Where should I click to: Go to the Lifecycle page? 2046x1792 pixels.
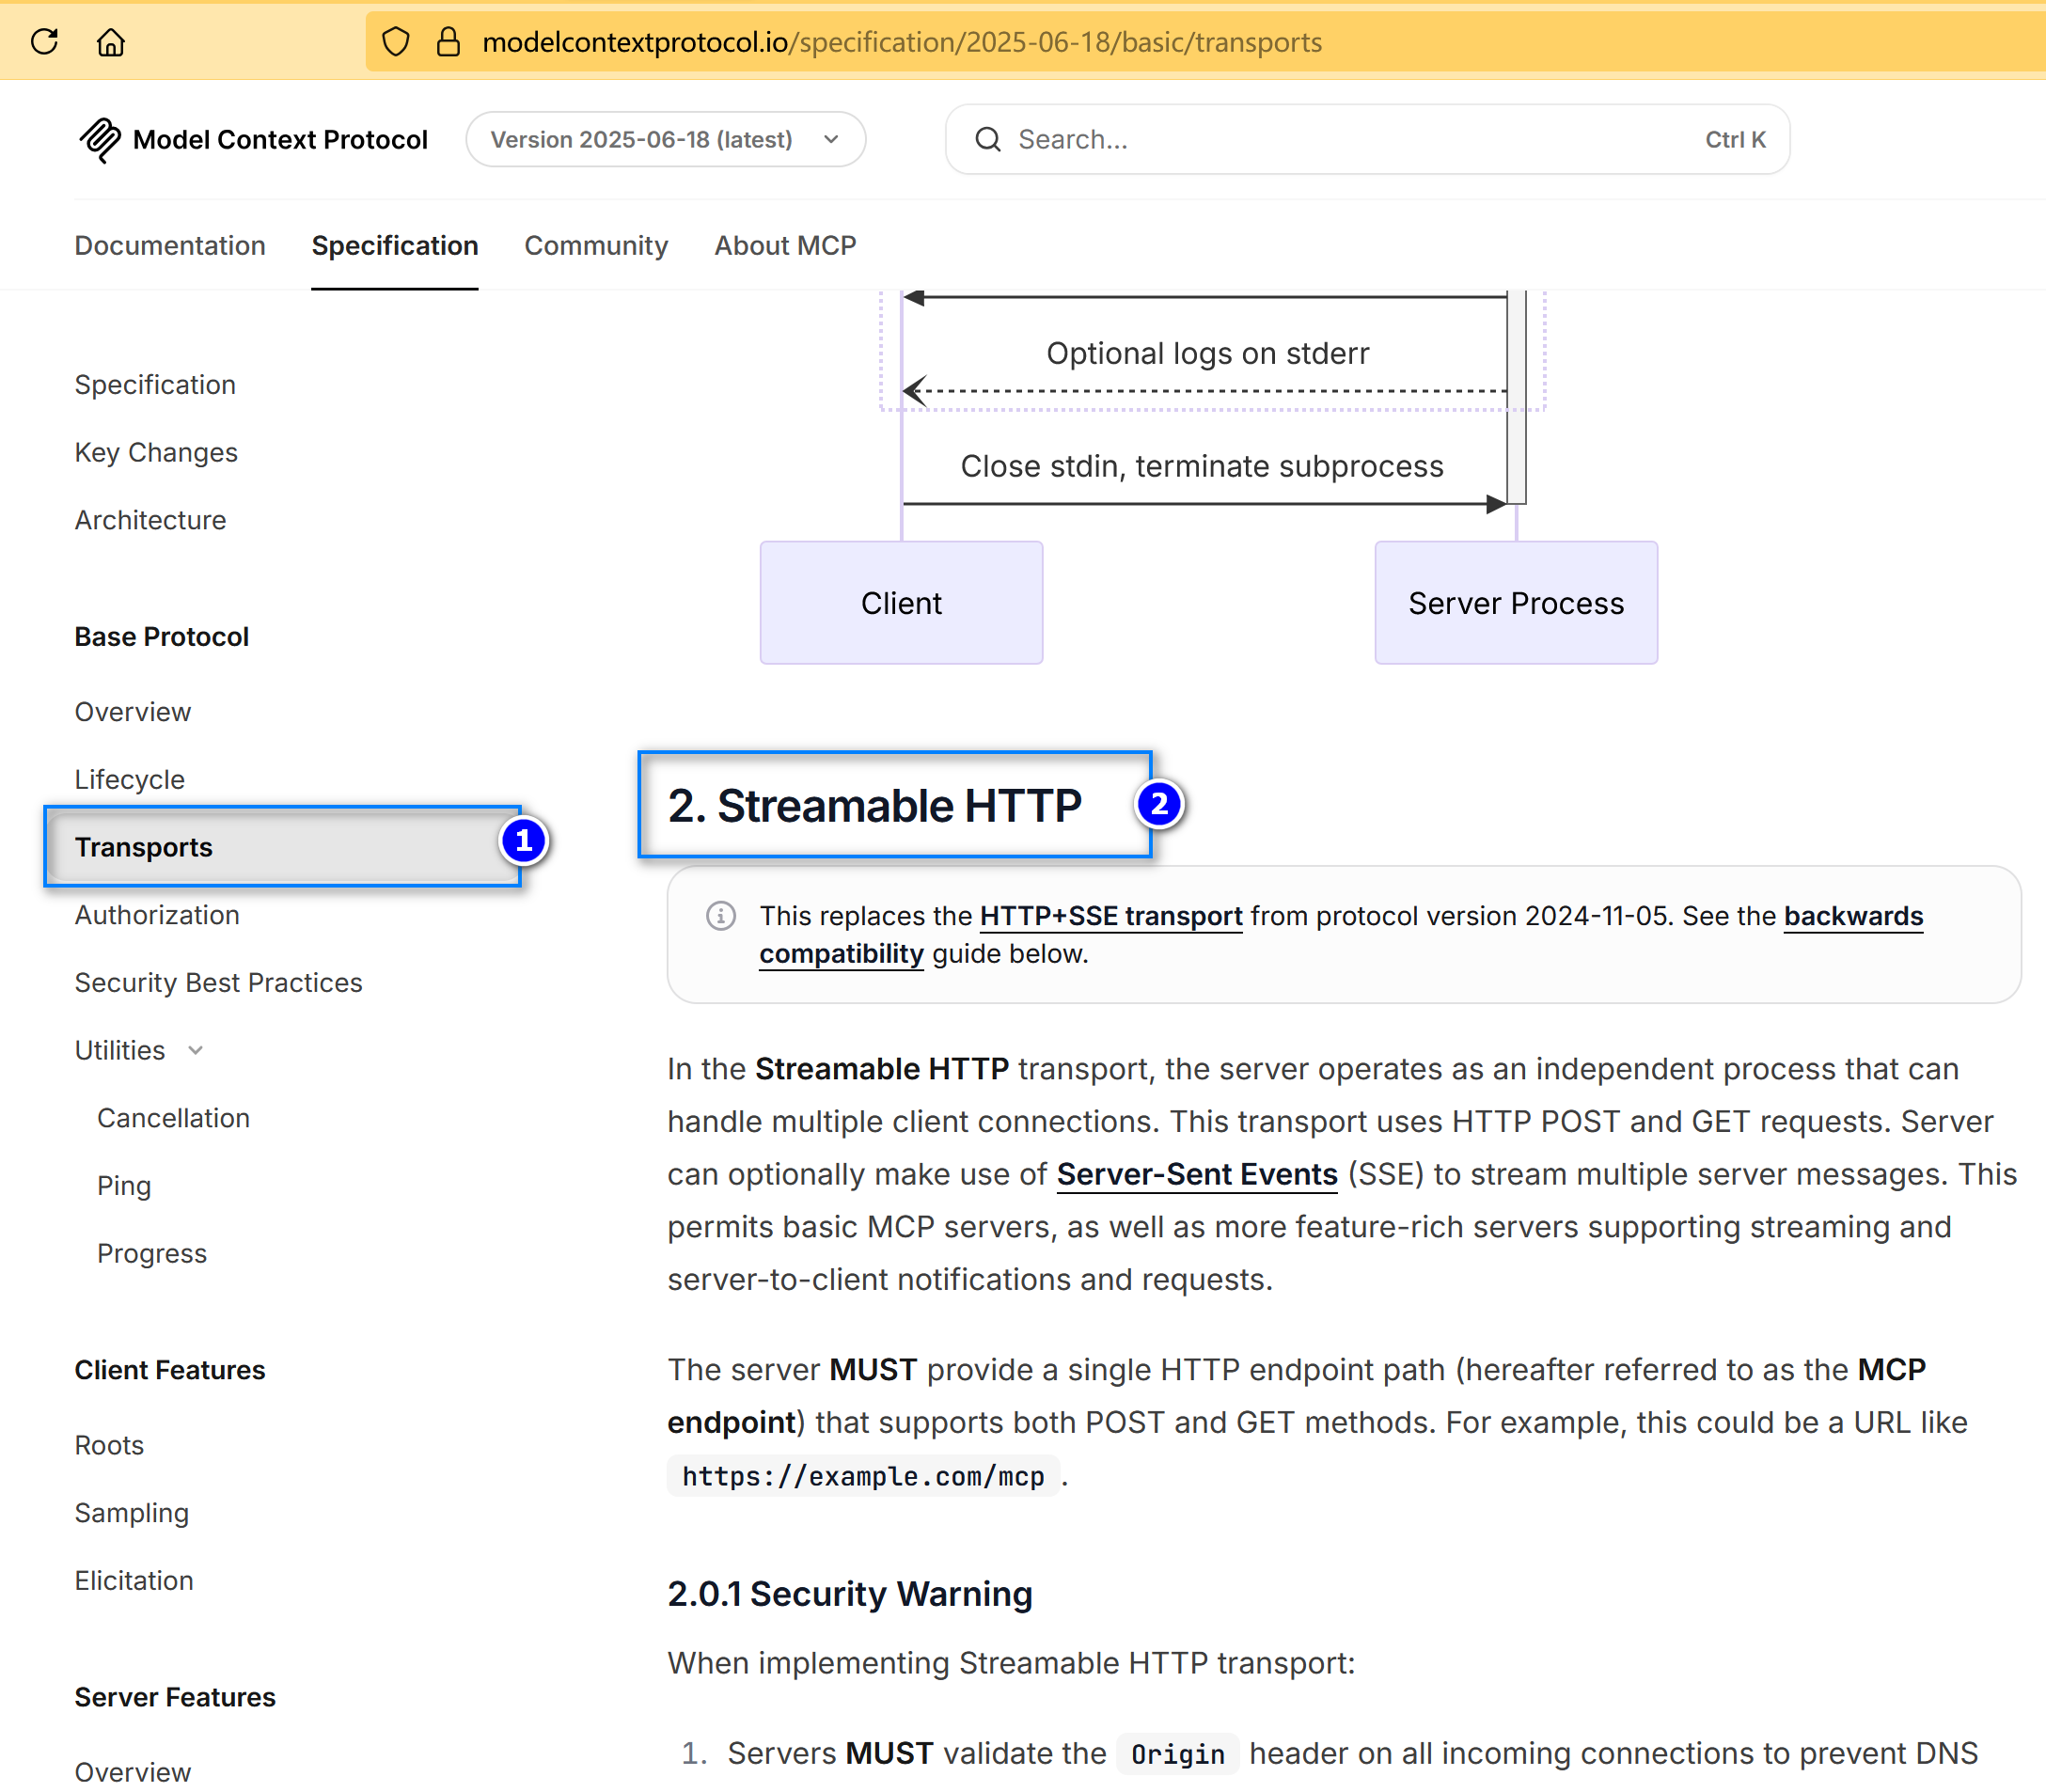pyautogui.click(x=130, y=780)
